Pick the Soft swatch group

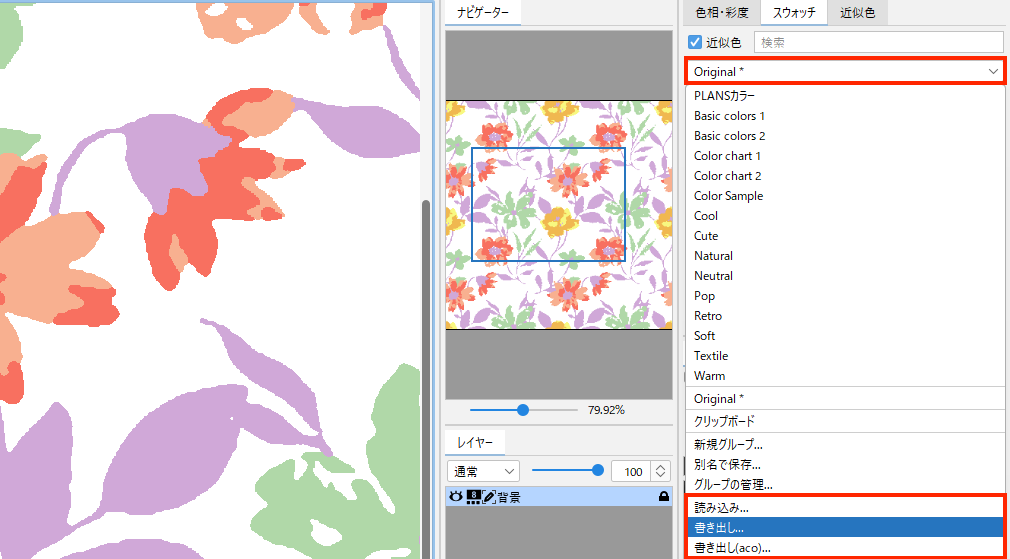[x=846, y=336]
